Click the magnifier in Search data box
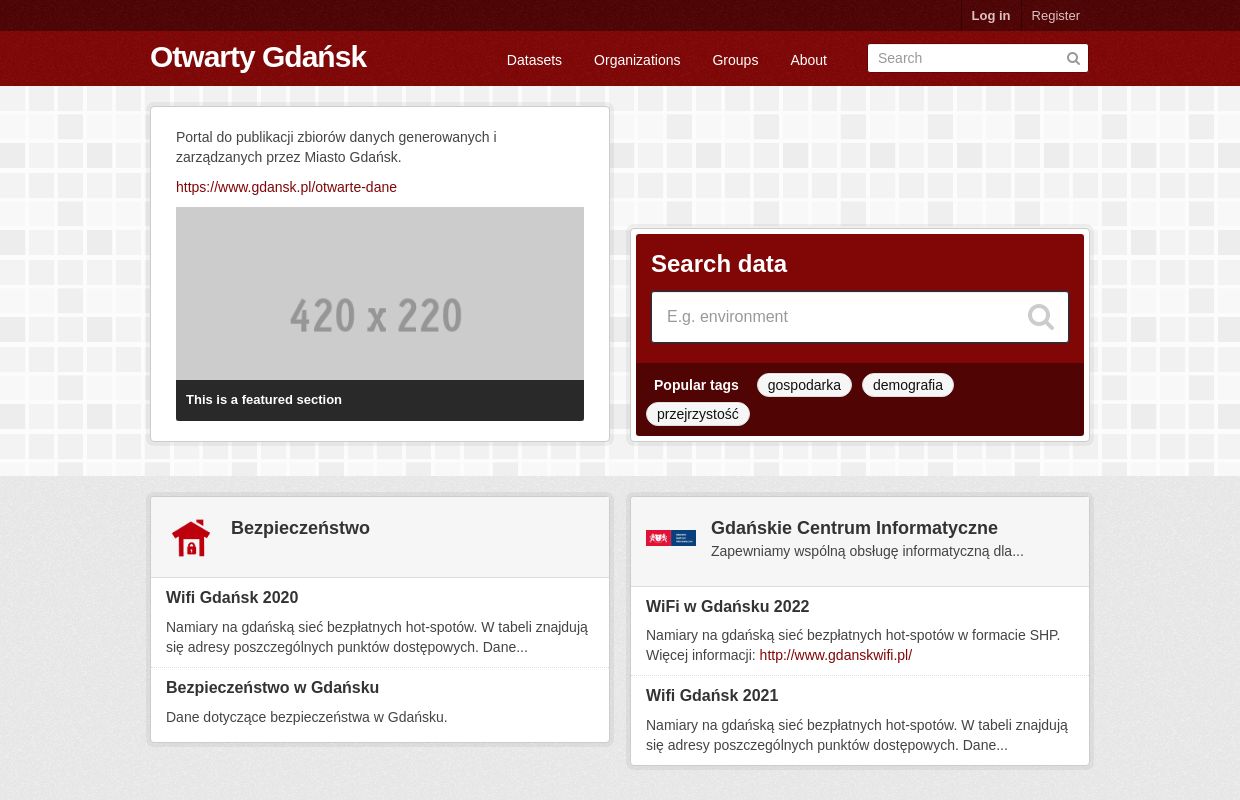Viewport: 1240px width, 800px height. [1041, 317]
